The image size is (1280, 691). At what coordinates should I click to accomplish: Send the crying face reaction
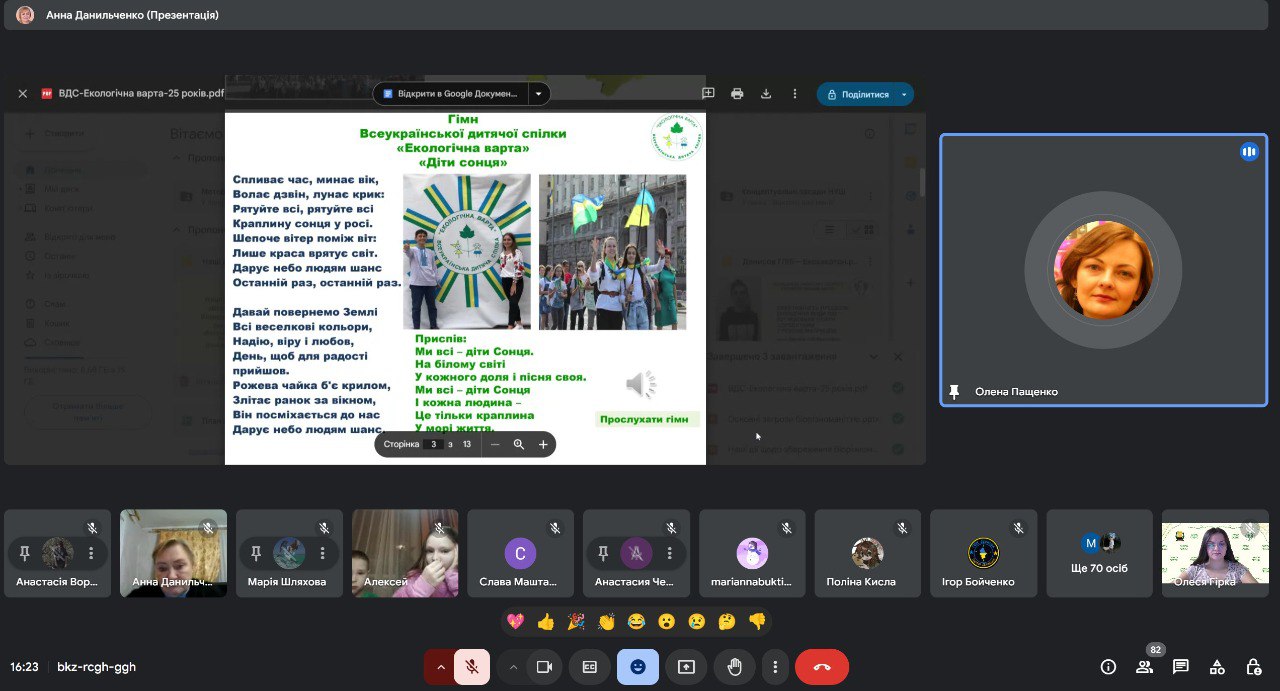tap(697, 621)
